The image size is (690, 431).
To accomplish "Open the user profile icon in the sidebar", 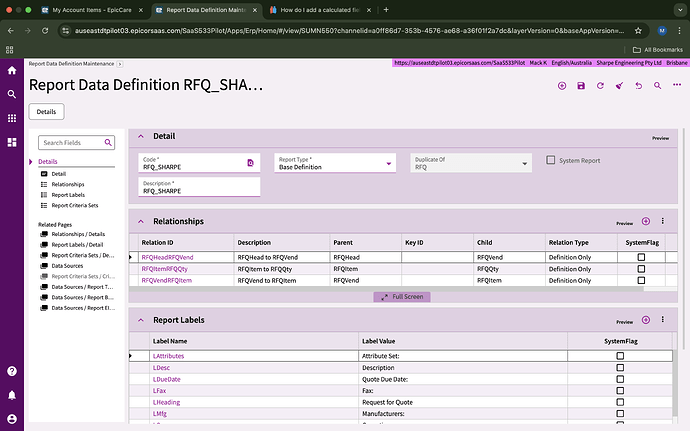I will click(x=12, y=419).
